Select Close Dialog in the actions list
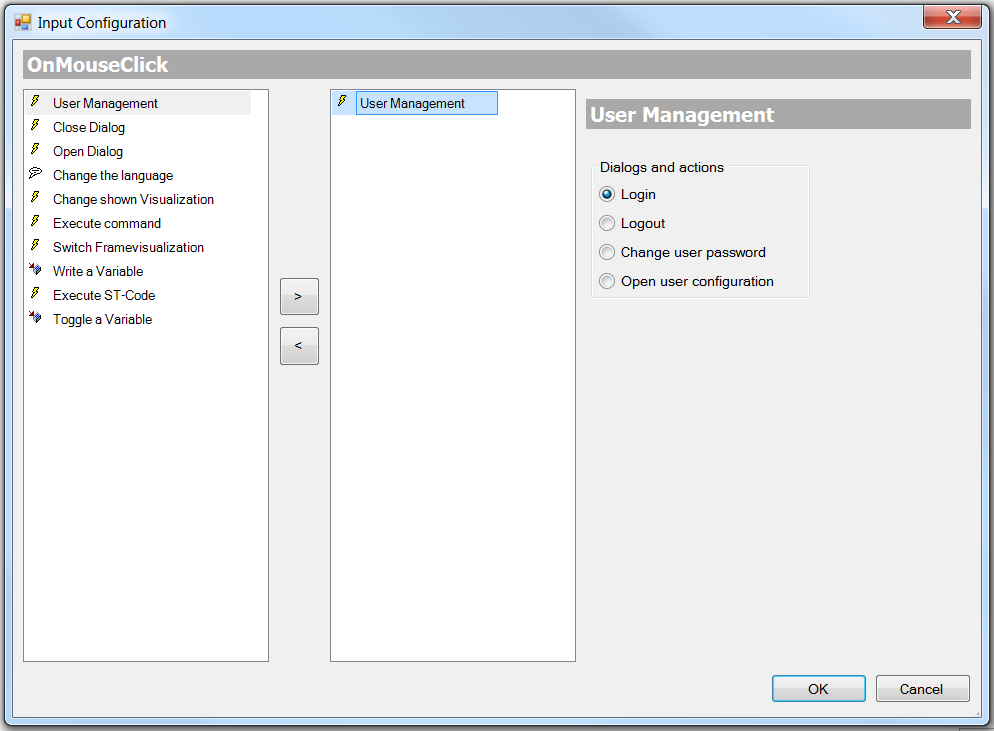Viewport: 994px width, 731px height. point(89,127)
